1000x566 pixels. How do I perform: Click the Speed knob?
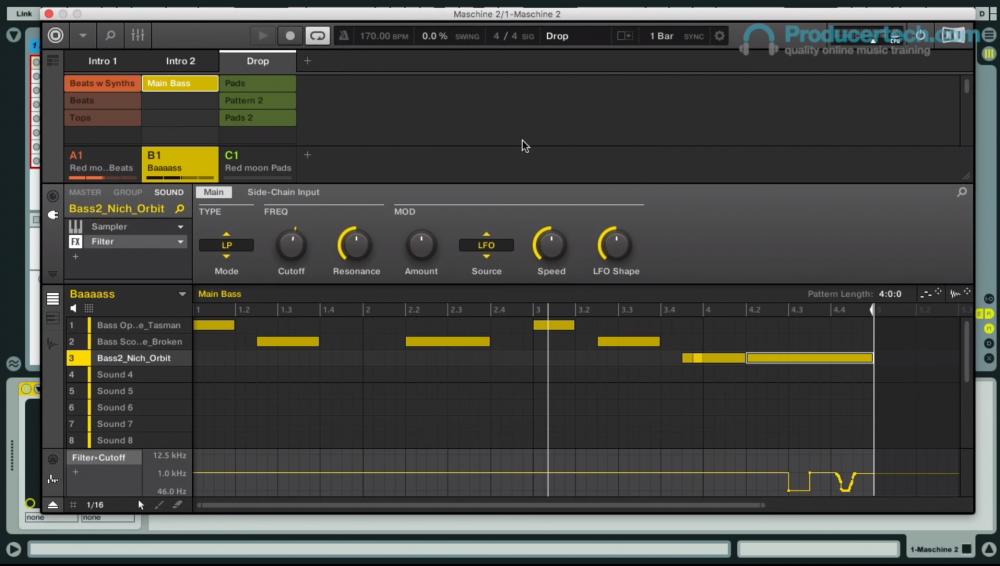(x=551, y=244)
